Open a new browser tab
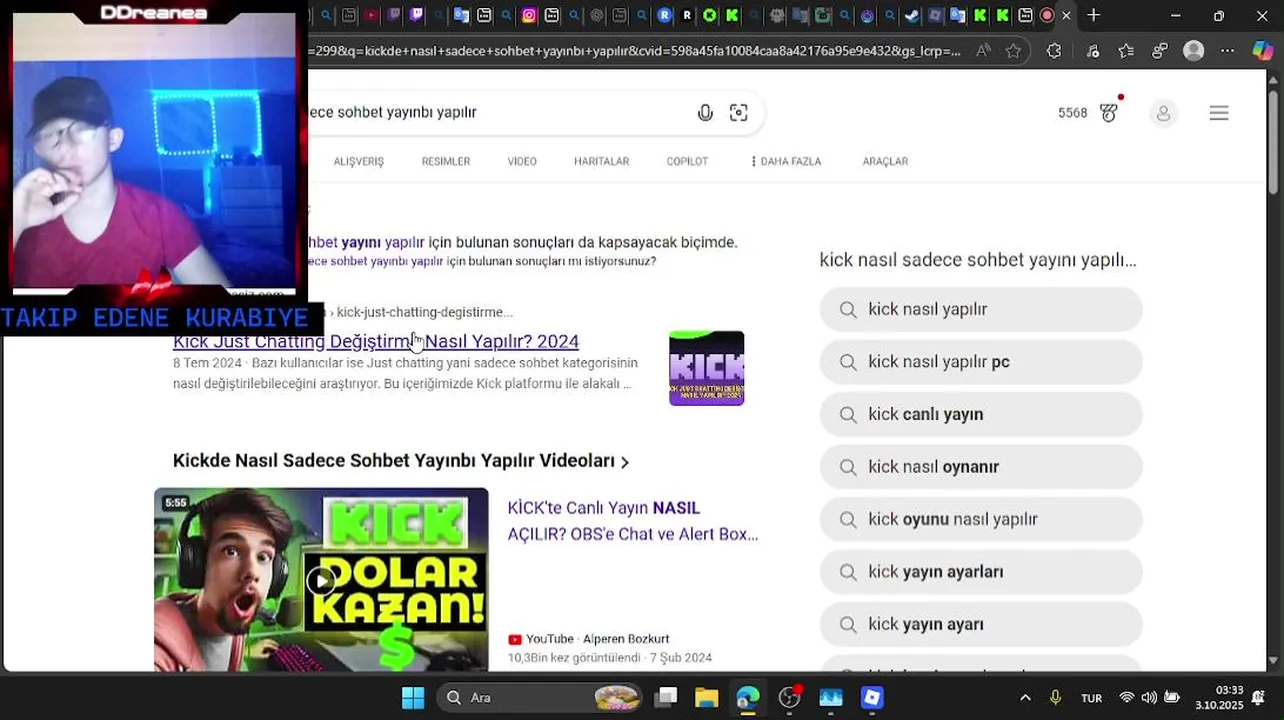 pyautogui.click(x=1094, y=15)
